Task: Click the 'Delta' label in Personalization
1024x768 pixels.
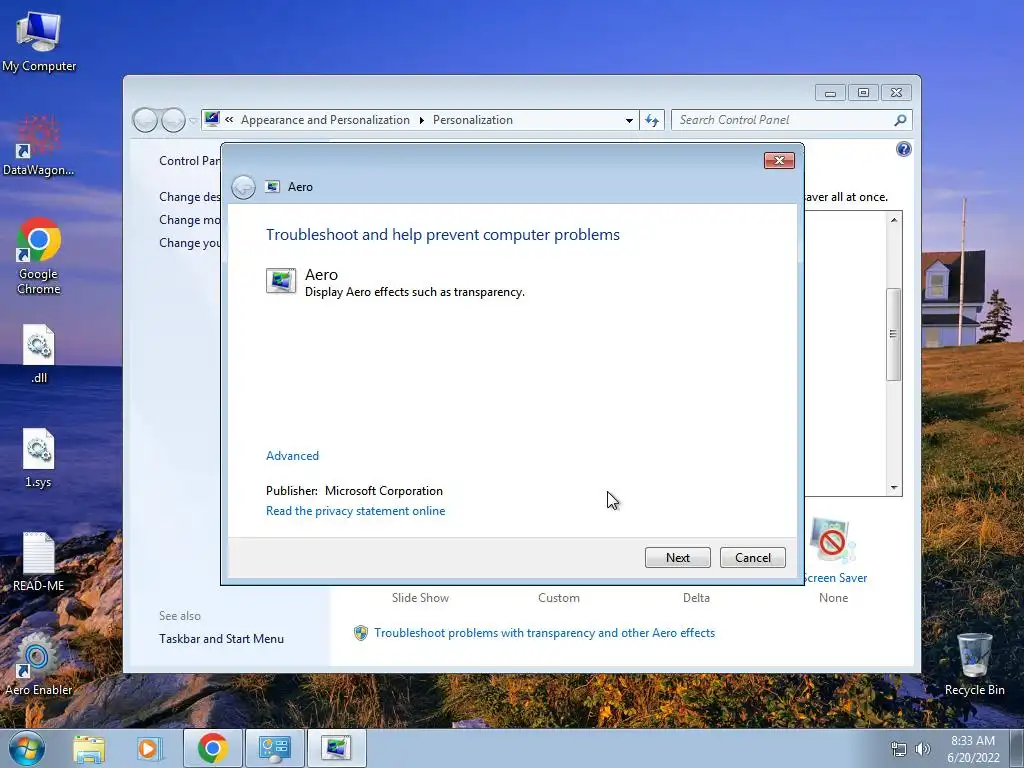Action: coord(696,598)
